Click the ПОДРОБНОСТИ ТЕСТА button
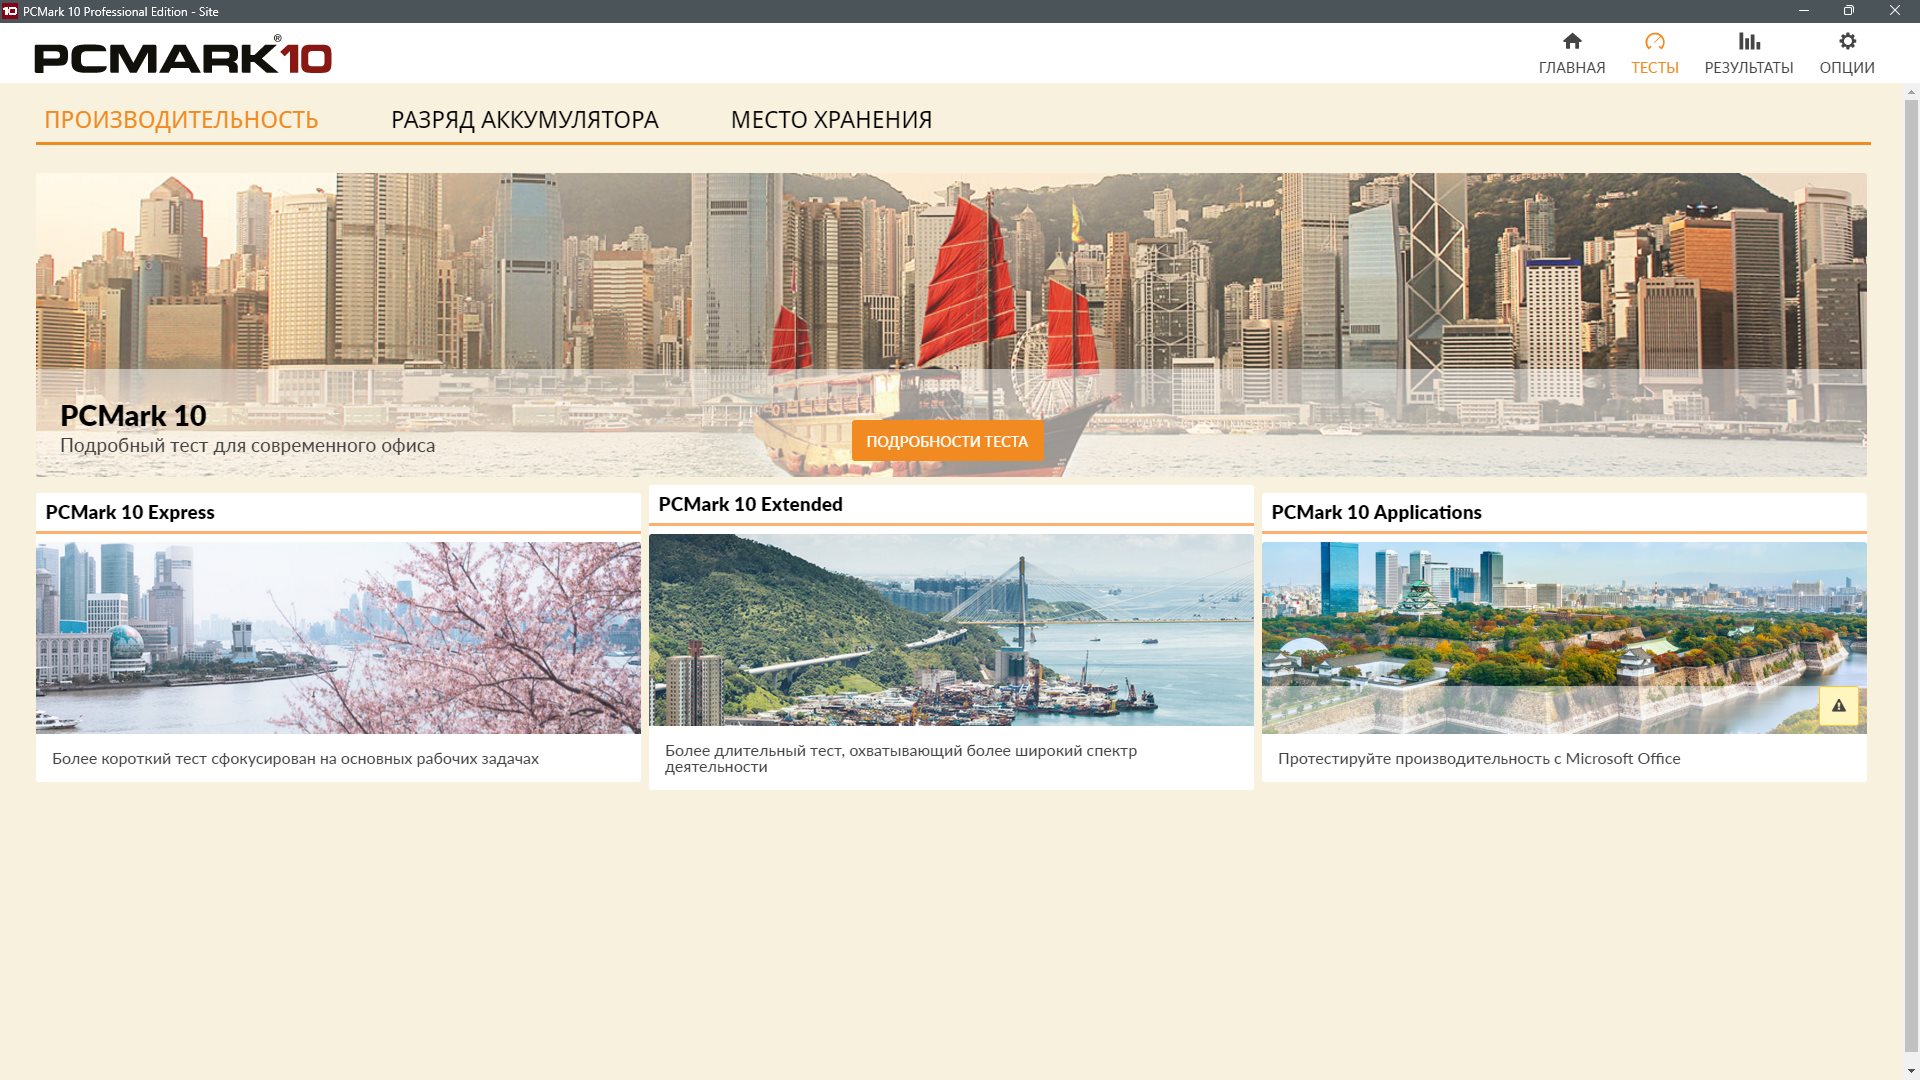The image size is (1920, 1080). coord(947,441)
